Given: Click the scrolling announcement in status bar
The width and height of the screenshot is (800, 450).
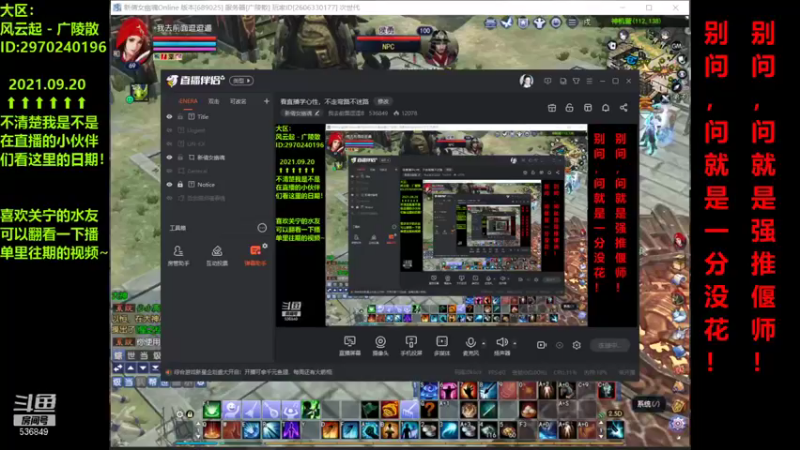Looking at the screenshot, I should [253, 372].
